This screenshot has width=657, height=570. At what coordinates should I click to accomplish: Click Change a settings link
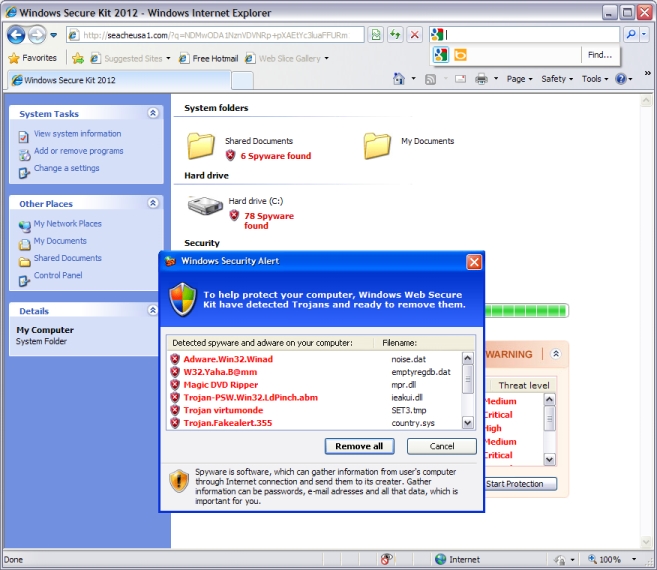66,168
